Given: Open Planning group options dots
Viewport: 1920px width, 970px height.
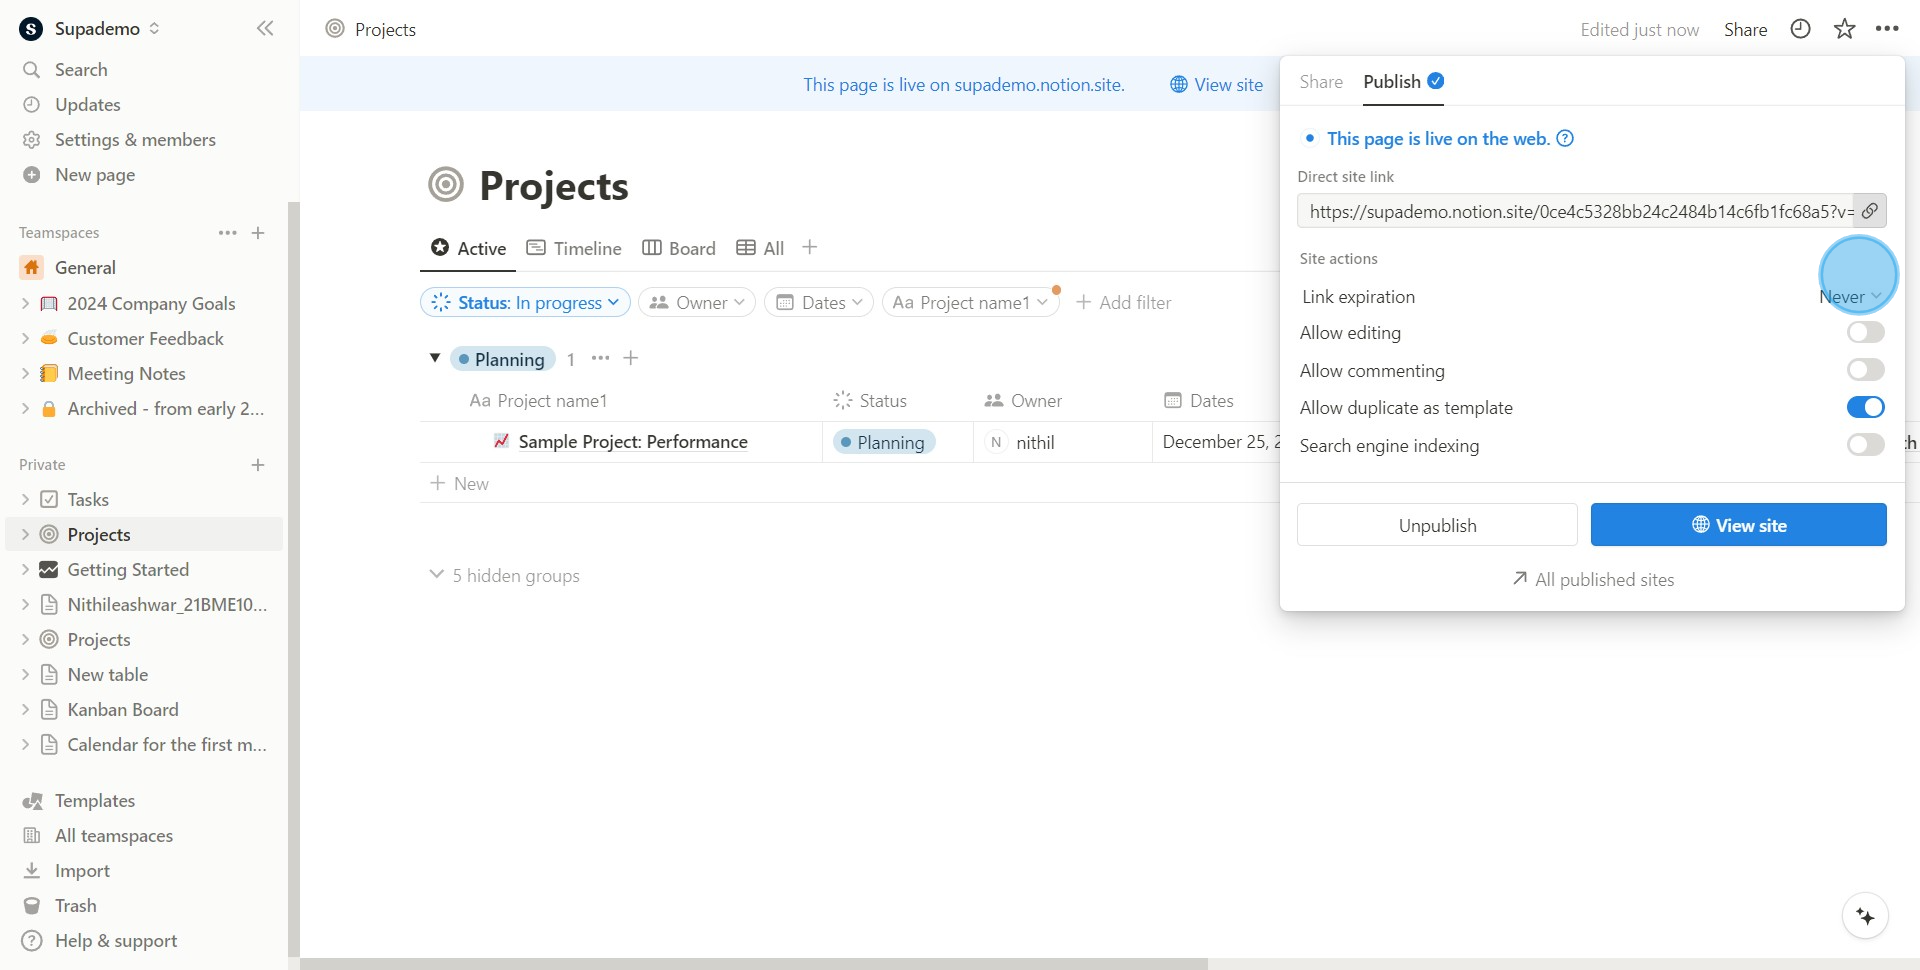Looking at the screenshot, I should point(600,358).
